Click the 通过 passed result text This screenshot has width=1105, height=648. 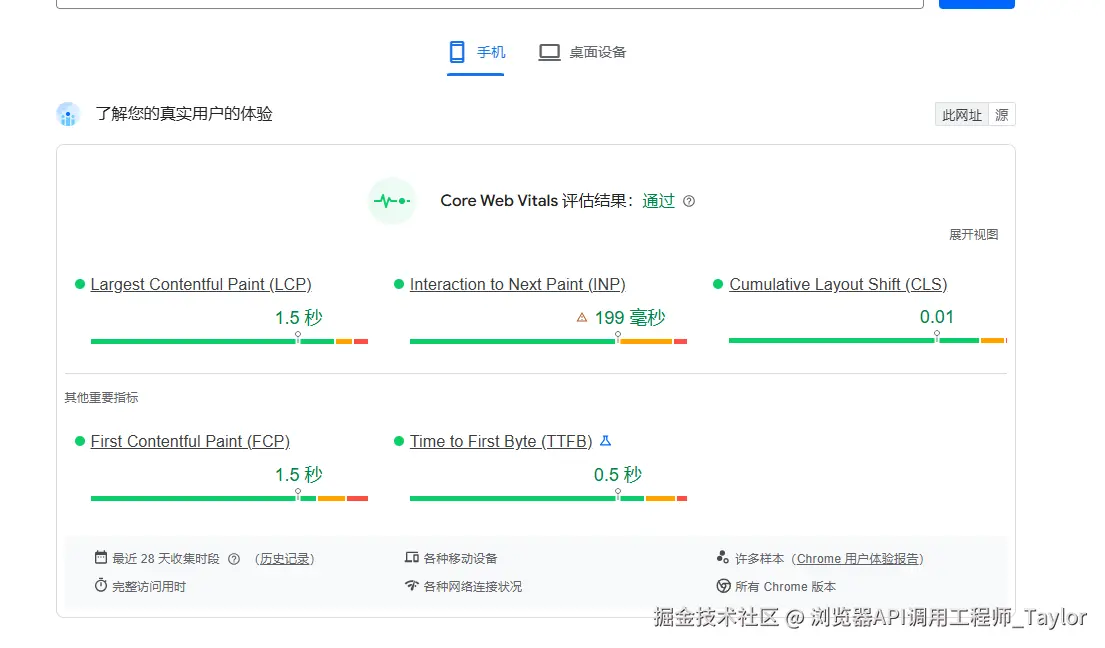click(x=658, y=201)
